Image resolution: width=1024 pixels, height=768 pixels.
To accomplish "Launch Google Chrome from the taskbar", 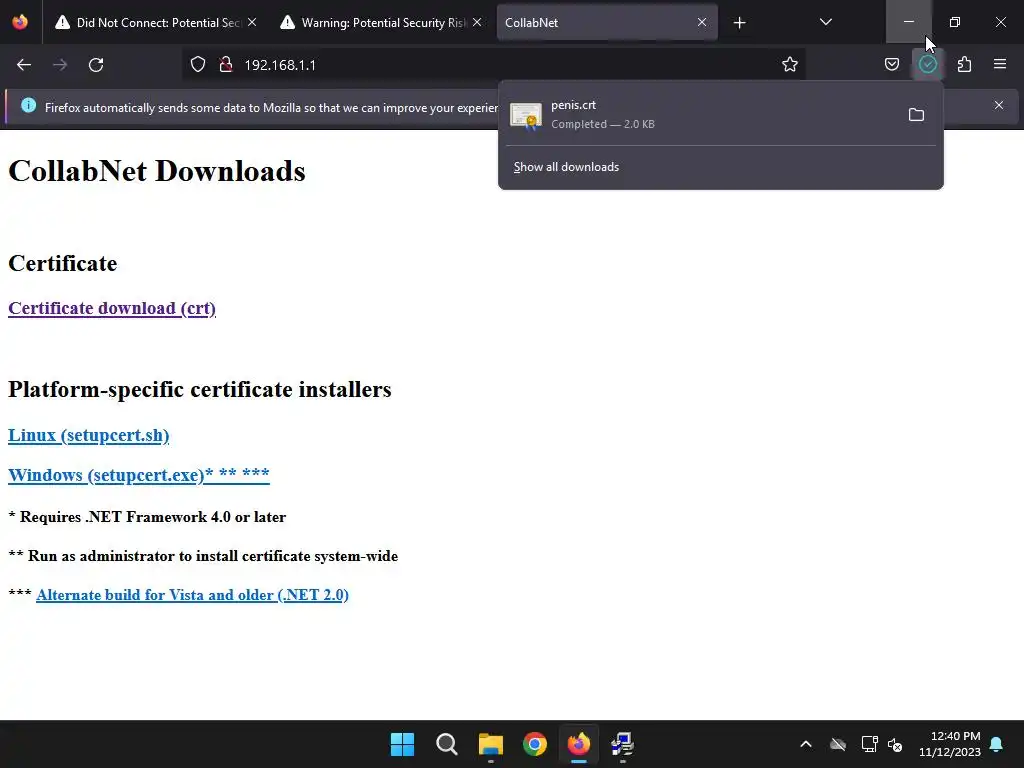I will pyautogui.click(x=534, y=744).
